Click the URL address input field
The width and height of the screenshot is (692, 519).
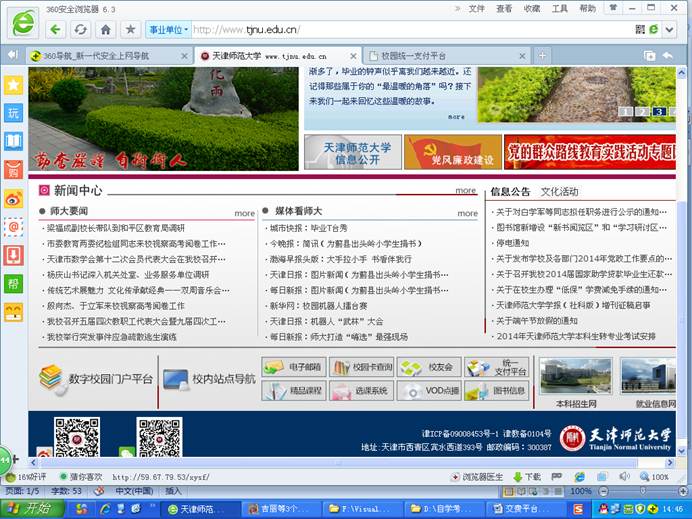[x=410, y=30]
